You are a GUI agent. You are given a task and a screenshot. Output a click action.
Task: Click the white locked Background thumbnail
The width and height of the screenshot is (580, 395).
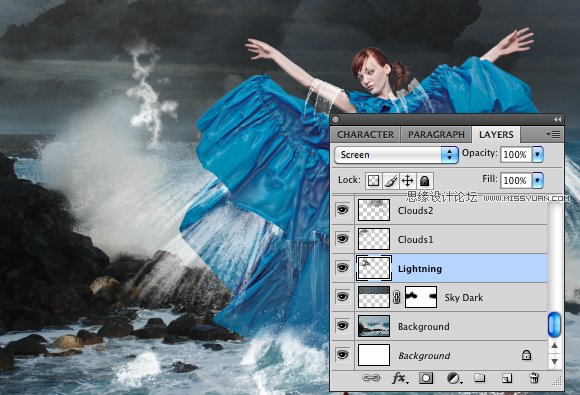coord(374,355)
